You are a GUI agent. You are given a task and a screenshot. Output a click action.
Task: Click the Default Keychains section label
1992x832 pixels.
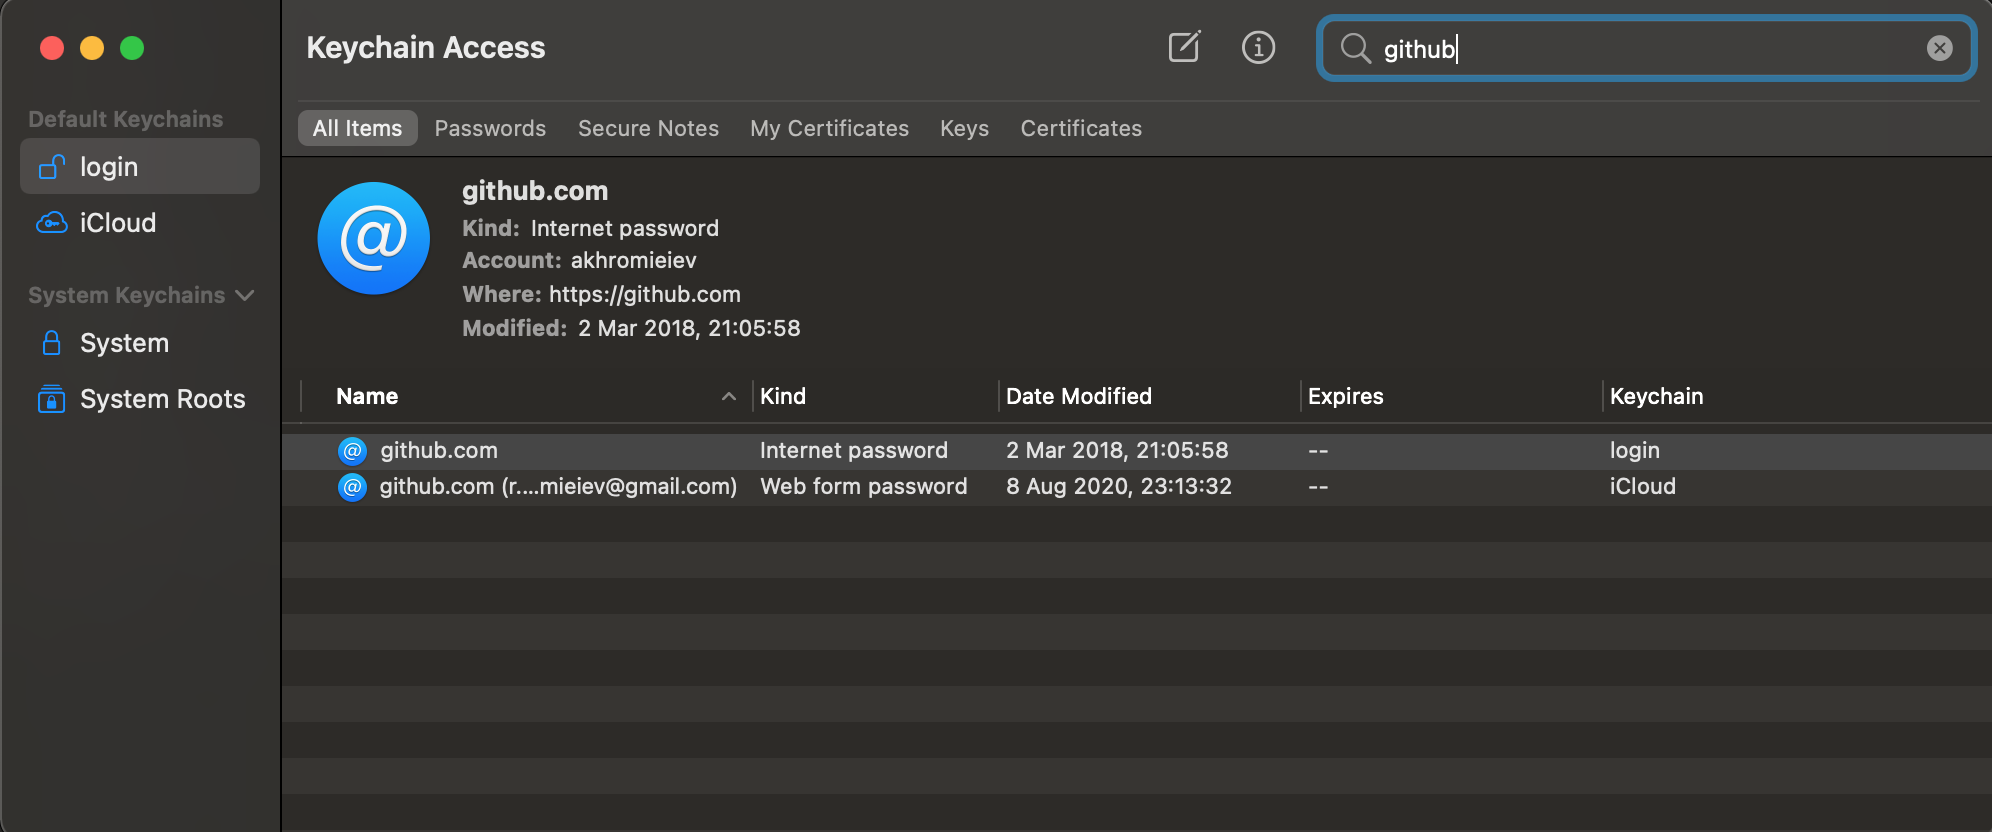click(126, 119)
